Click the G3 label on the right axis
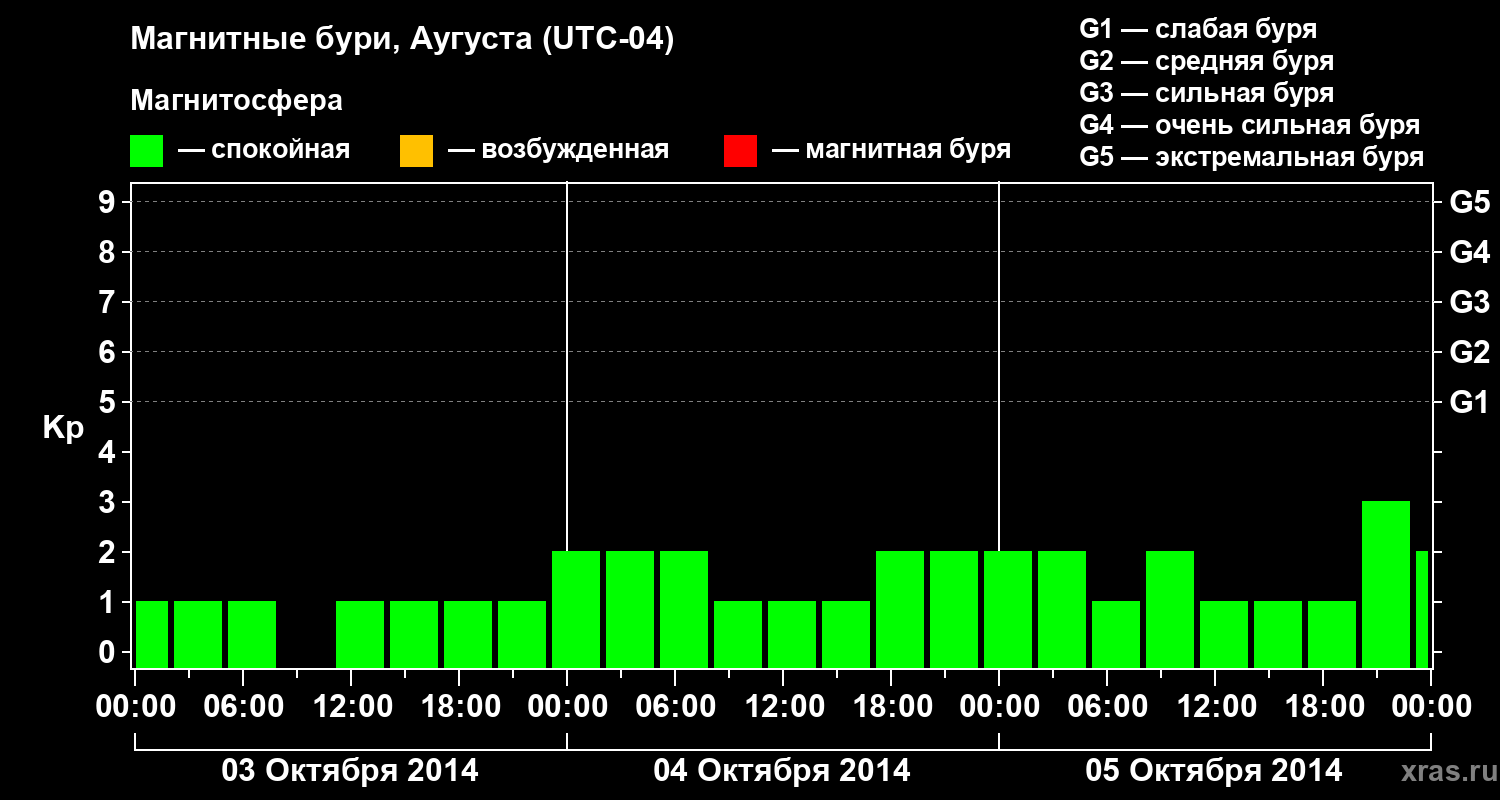Image resolution: width=1500 pixels, height=800 pixels. (x=1469, y=302)
